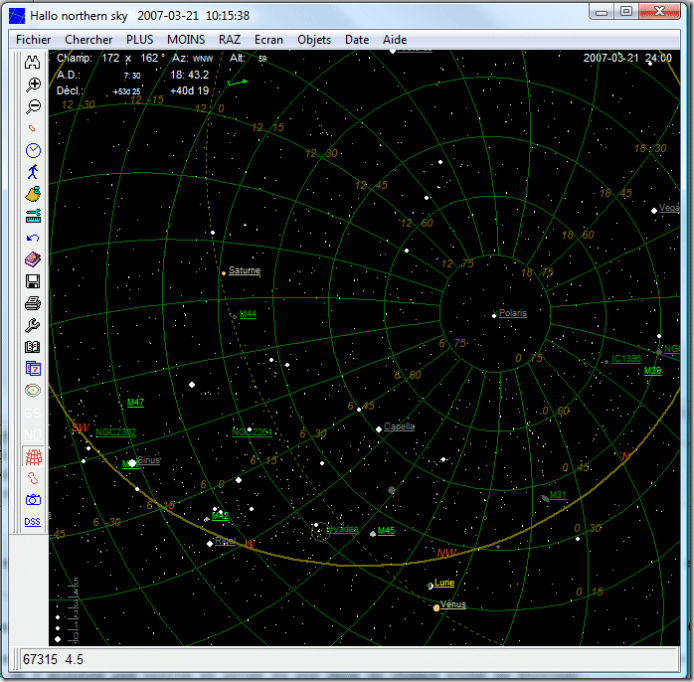This screenshot has width=694, height=682.
Task: Zoom out with the minus magnifier
Action: [33, 106]
